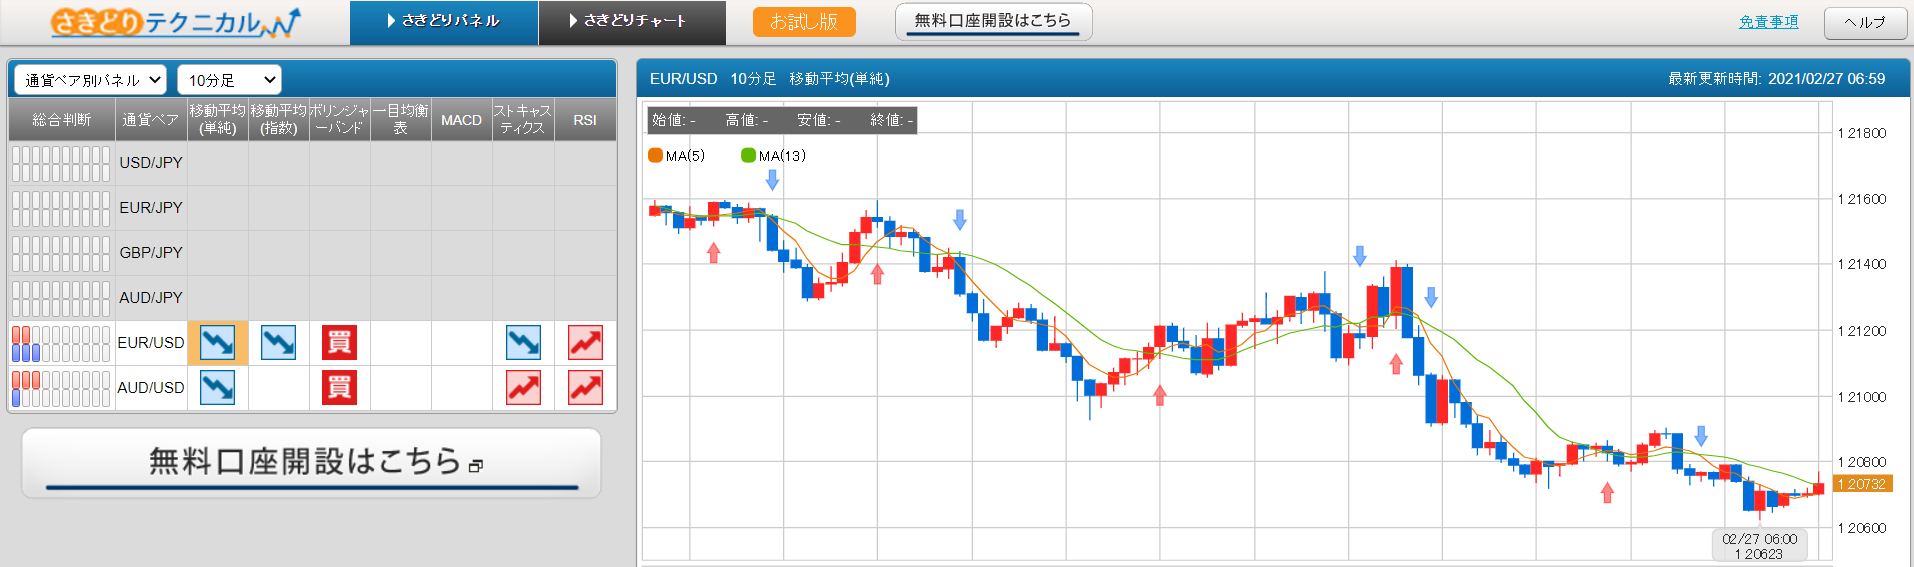
Task: Click the ストキャスティクス column header
Action: [523, 120]
